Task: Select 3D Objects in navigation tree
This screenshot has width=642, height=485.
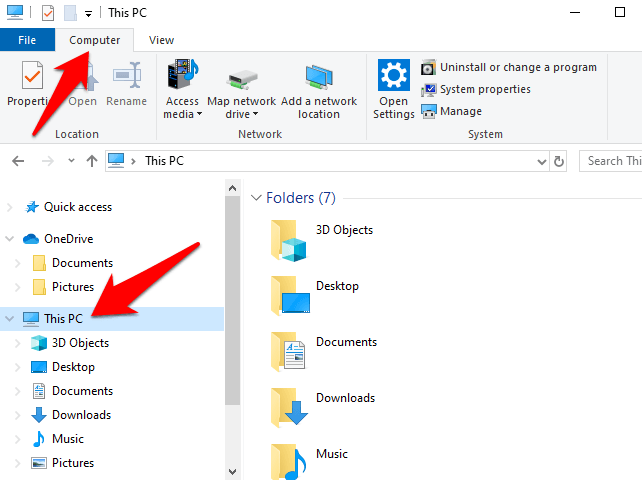Action: [x=80, y=343]
